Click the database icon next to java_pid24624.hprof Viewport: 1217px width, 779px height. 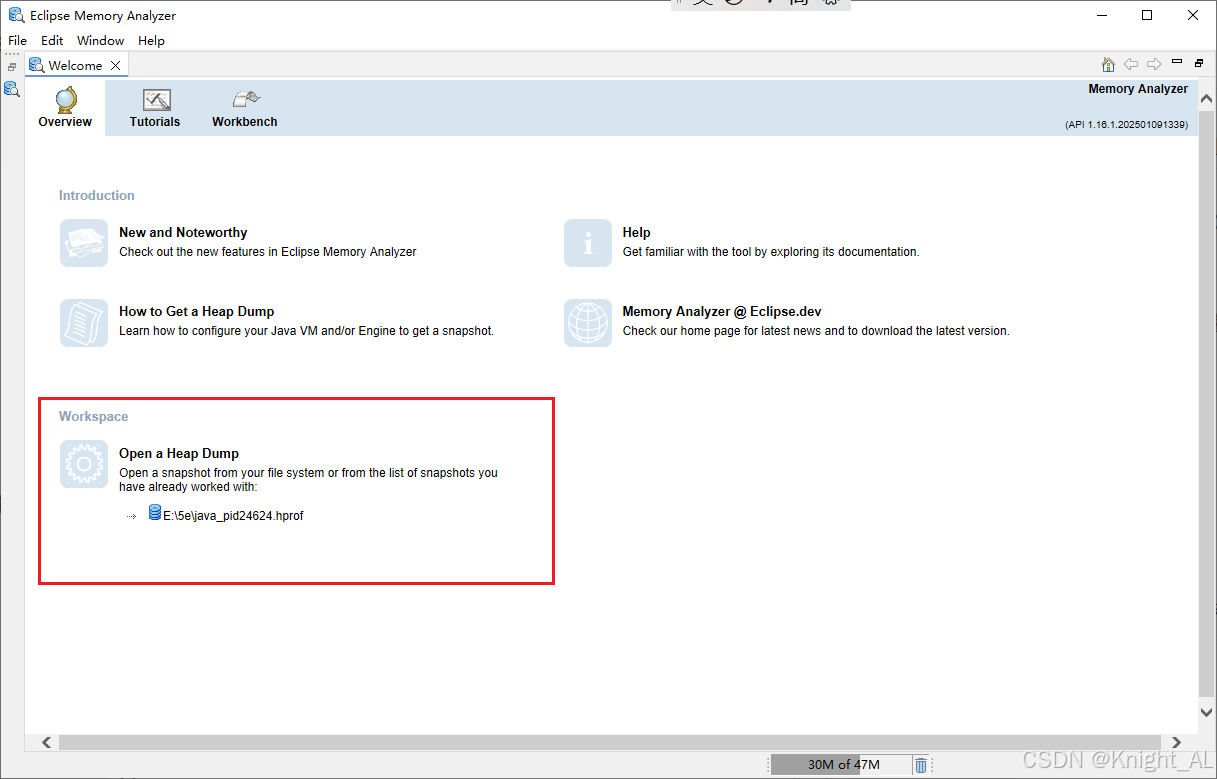tap(155, 513)
